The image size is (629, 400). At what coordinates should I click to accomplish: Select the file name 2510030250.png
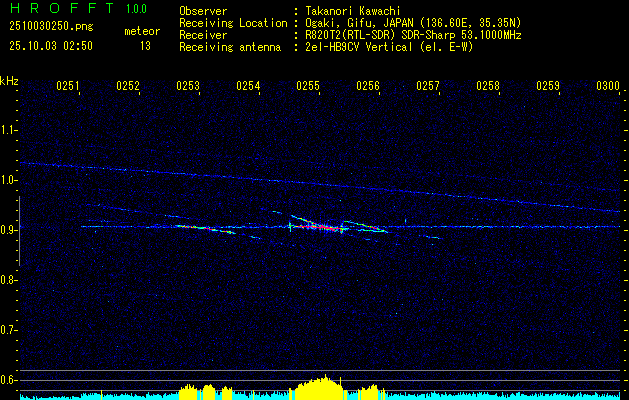tap(51, 27)
